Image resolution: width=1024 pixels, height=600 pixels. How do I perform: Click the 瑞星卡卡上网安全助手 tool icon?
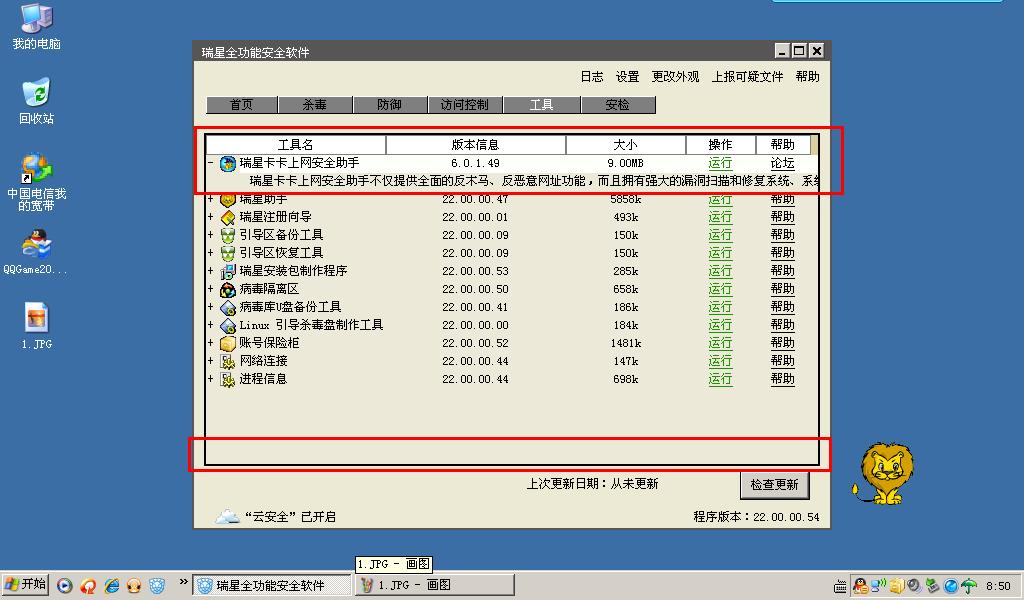coord(227,163)
